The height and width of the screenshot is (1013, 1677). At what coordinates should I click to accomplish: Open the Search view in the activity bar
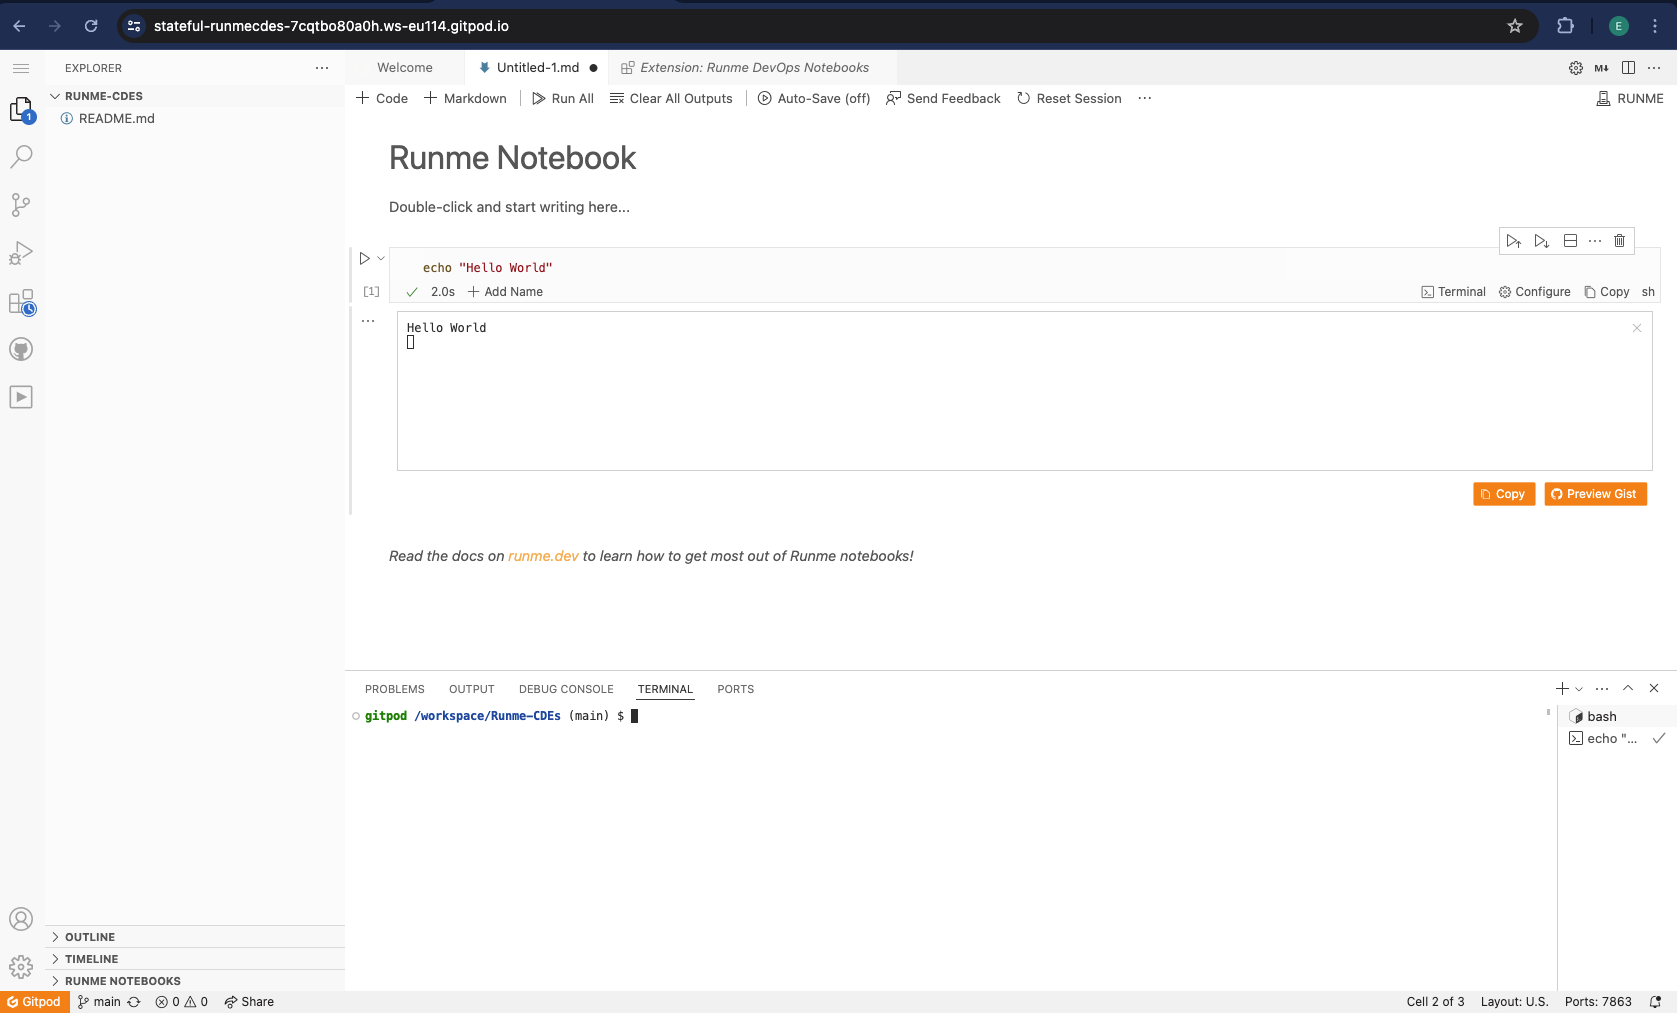[x=21, y=157]
